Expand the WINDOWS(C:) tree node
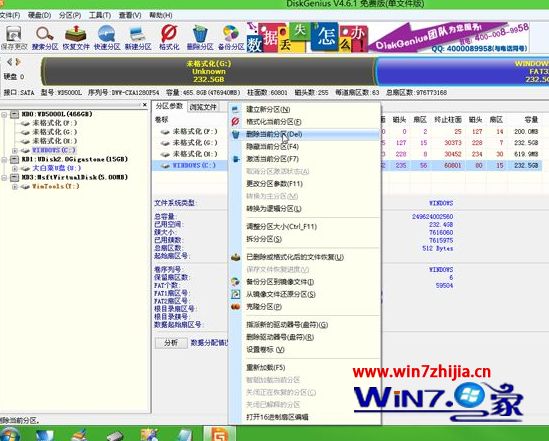 coord(15,150)
